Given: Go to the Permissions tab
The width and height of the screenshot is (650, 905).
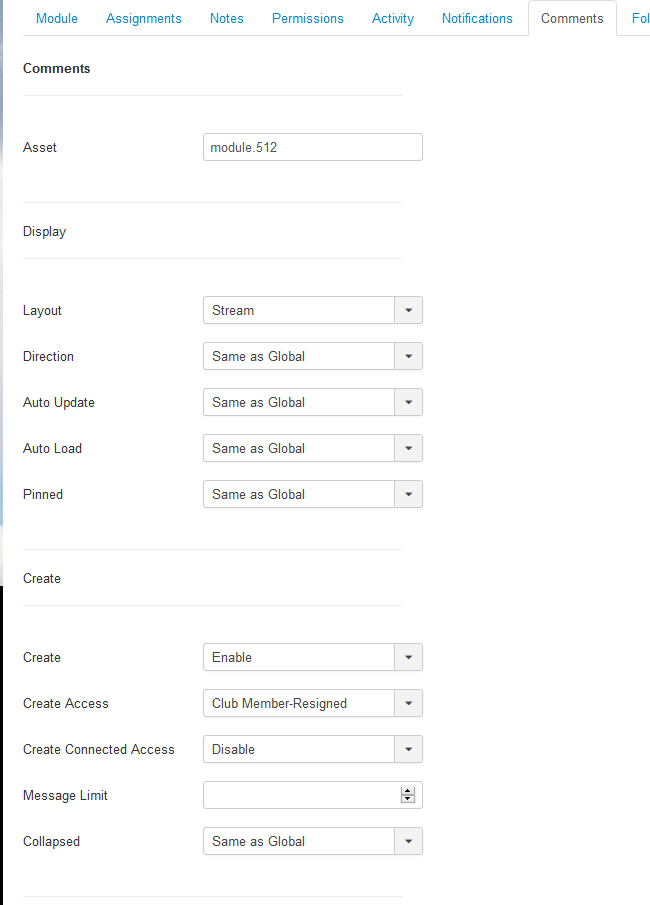Looking at the screenshot, I should tap(308, 18).
